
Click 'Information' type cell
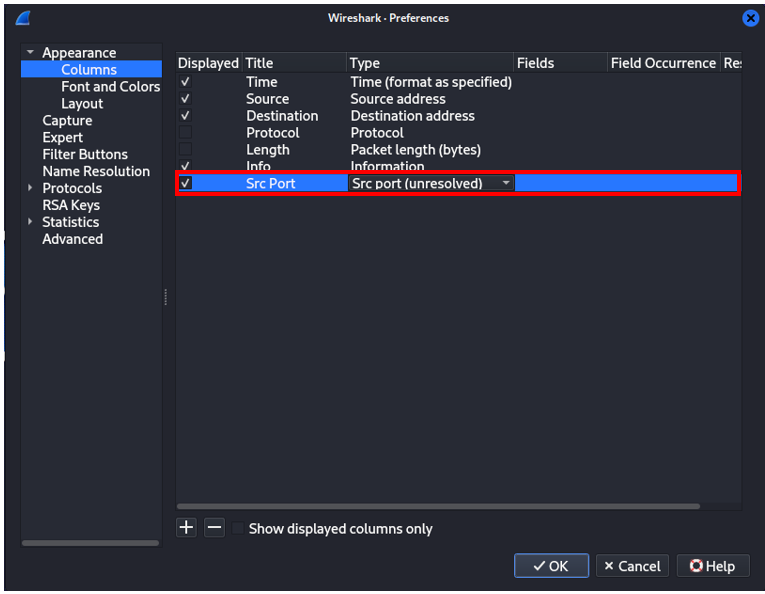tap(387, 166)
